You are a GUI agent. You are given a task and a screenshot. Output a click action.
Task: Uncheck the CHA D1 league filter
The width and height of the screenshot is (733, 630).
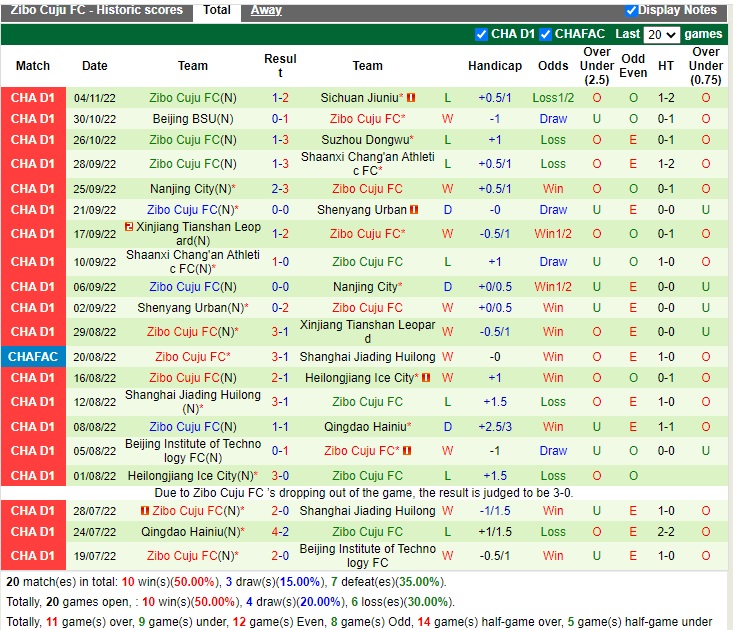click(482, 34)
